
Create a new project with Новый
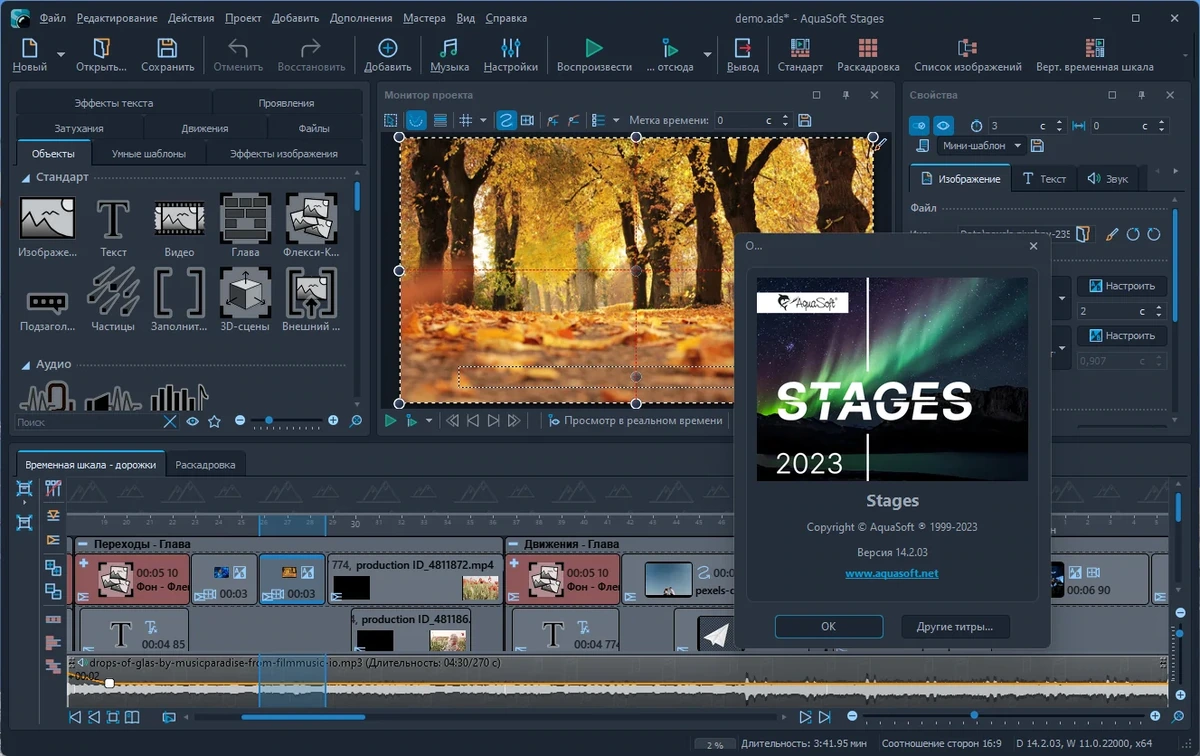tap(29, 54)
